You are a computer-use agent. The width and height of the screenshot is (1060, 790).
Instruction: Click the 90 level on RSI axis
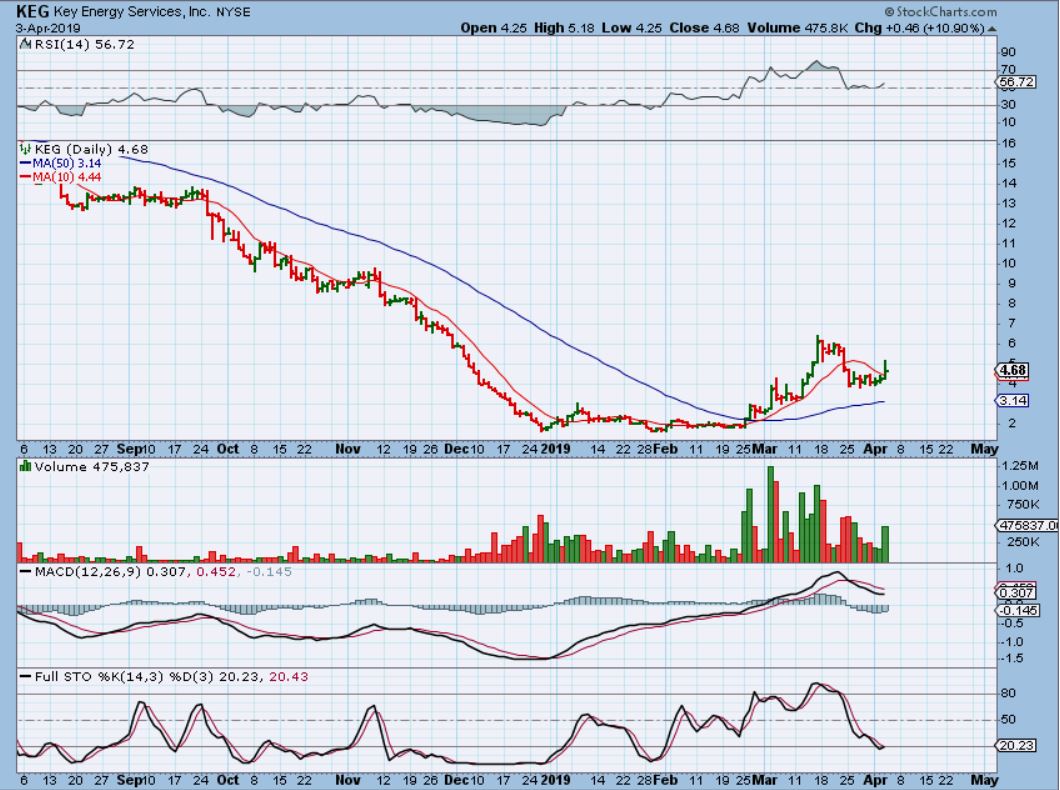pyautogui.click(x=1008, y=52)
